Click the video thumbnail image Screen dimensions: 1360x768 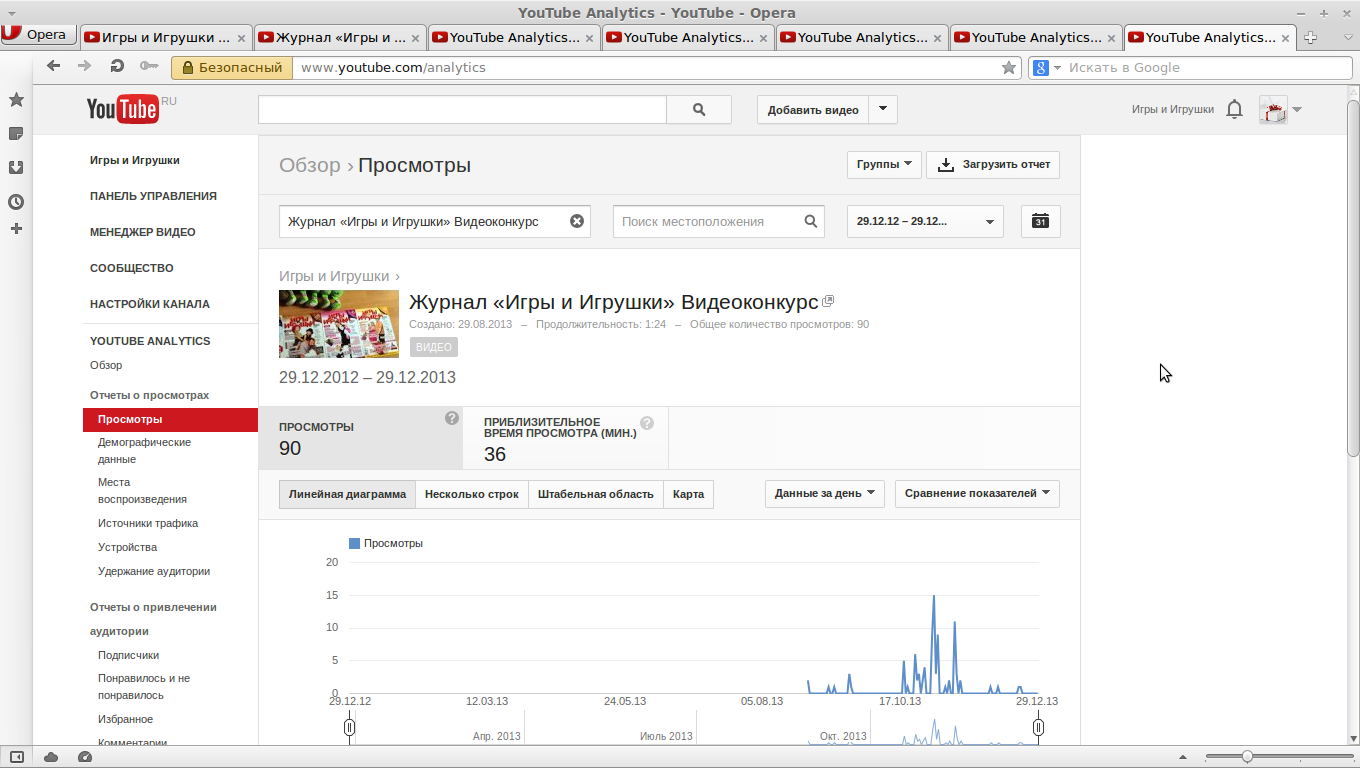coord(338,324)
